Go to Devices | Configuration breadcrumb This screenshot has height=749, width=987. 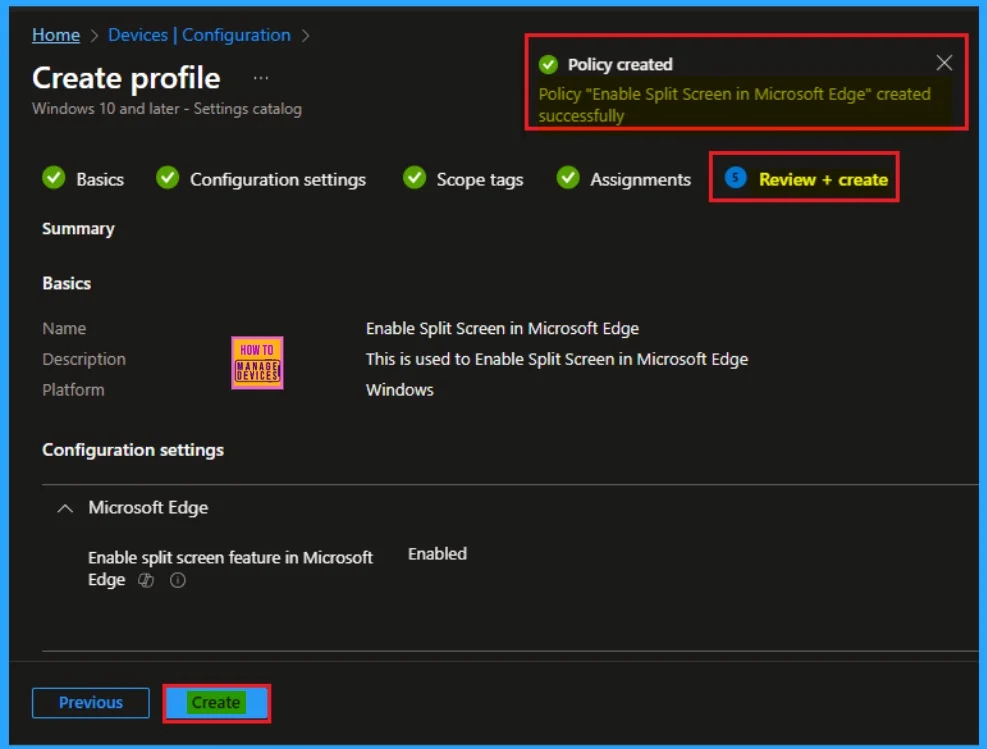click(x=200, y=35)
